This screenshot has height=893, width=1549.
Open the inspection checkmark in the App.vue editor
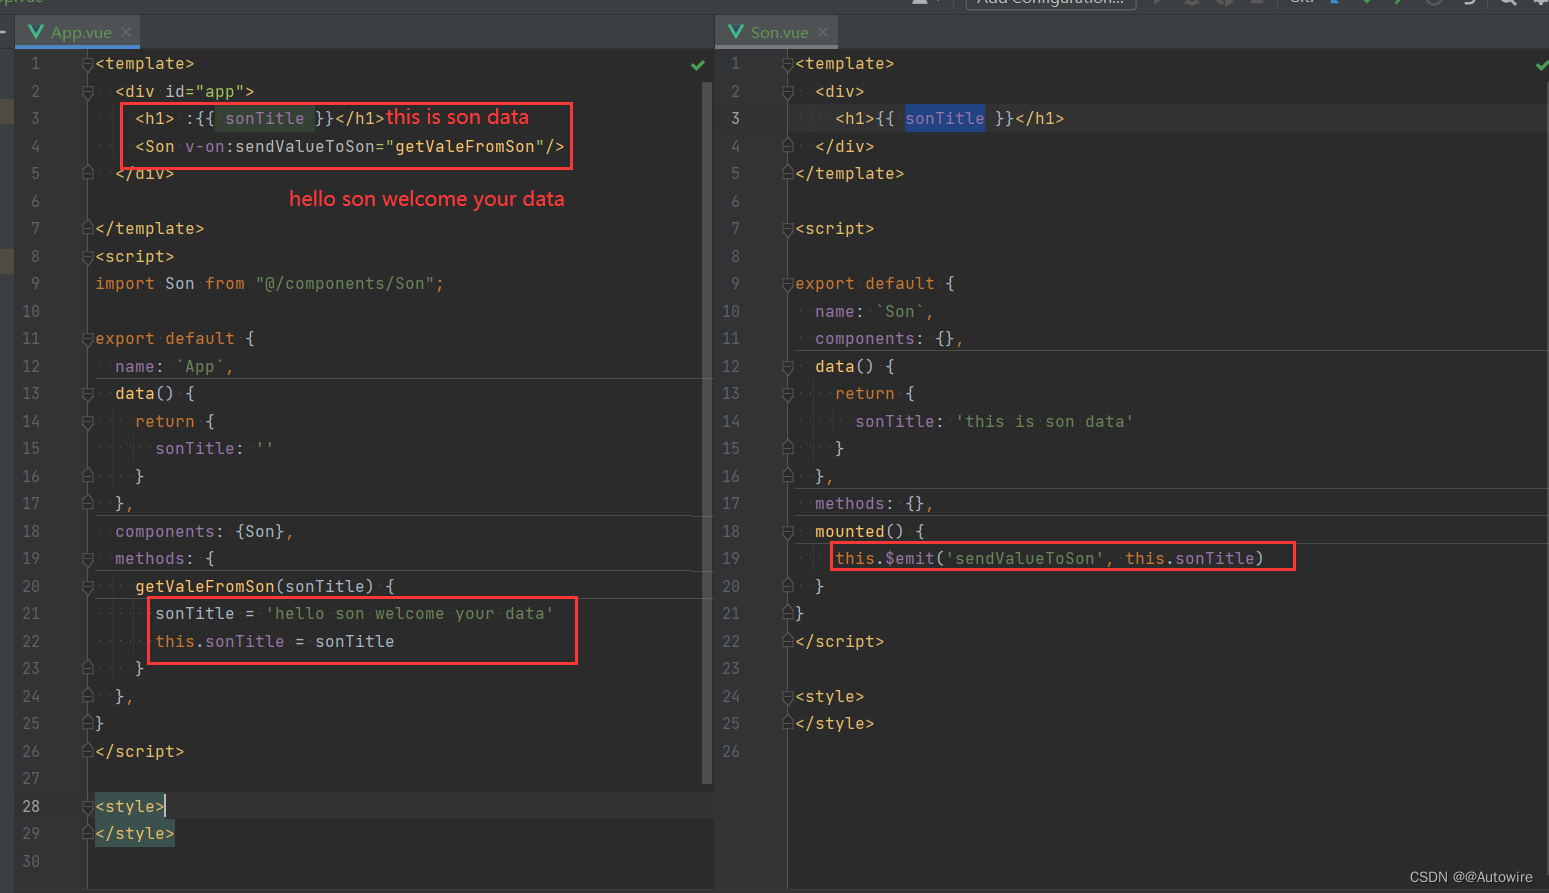pyautogui.click(x=698, y=65)
